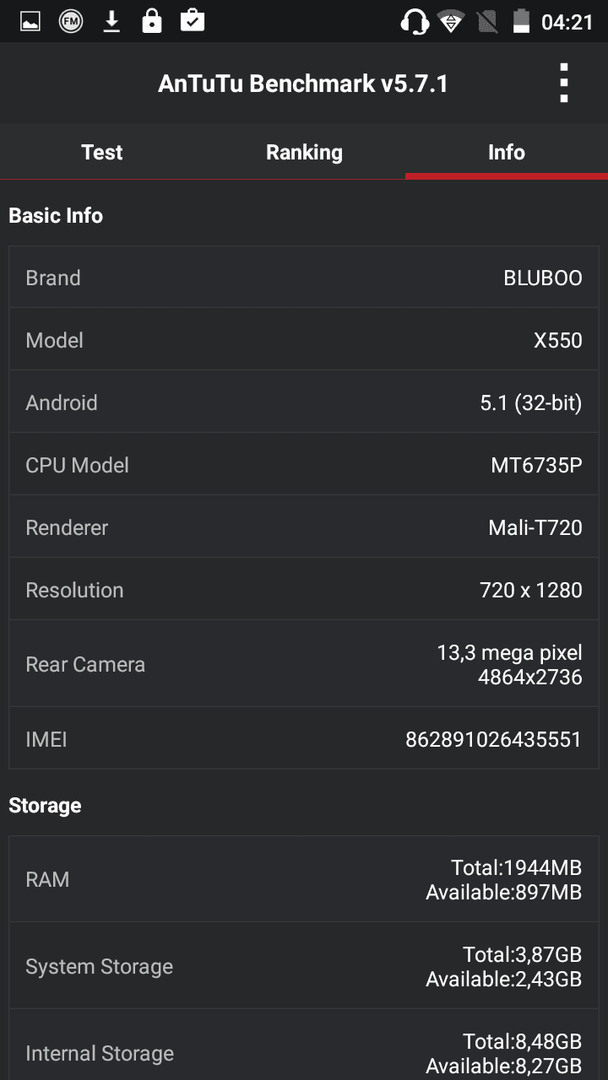Viewport: 608px width, 1080px height.
Task: Tap the clock showing 04:21
Action: 567,22
